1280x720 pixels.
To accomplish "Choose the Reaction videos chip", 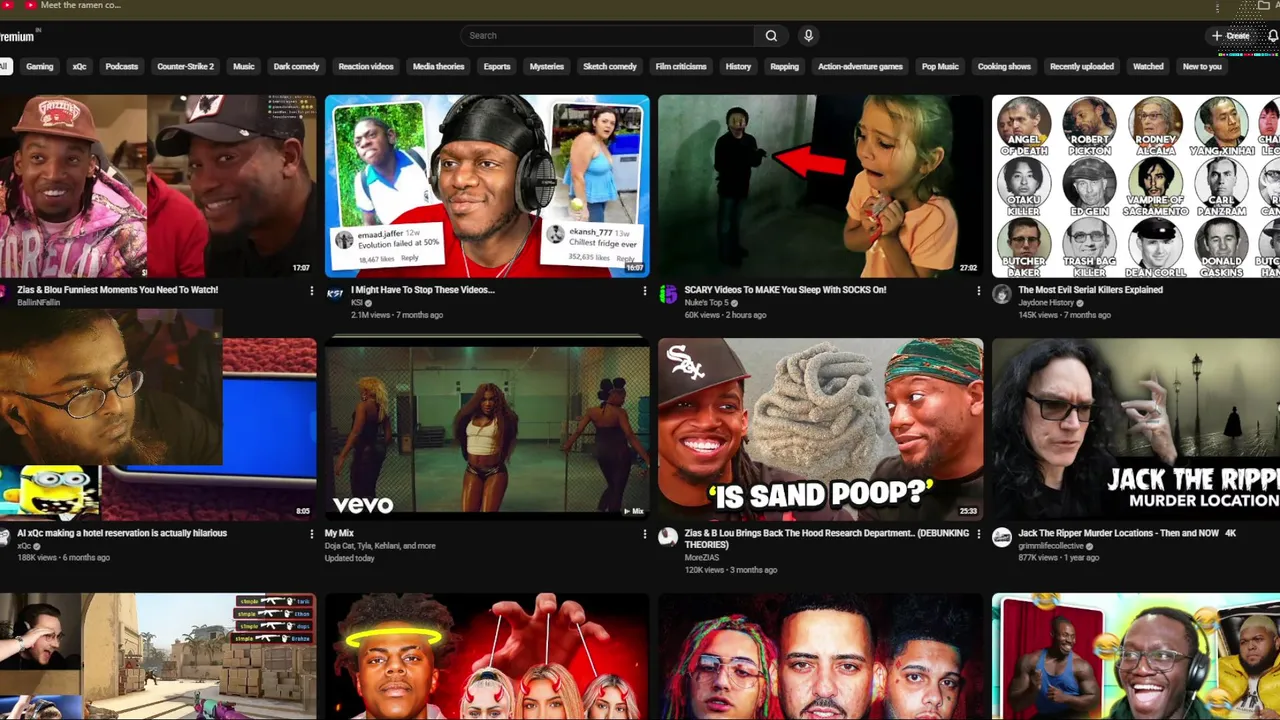I will [366, 67].
